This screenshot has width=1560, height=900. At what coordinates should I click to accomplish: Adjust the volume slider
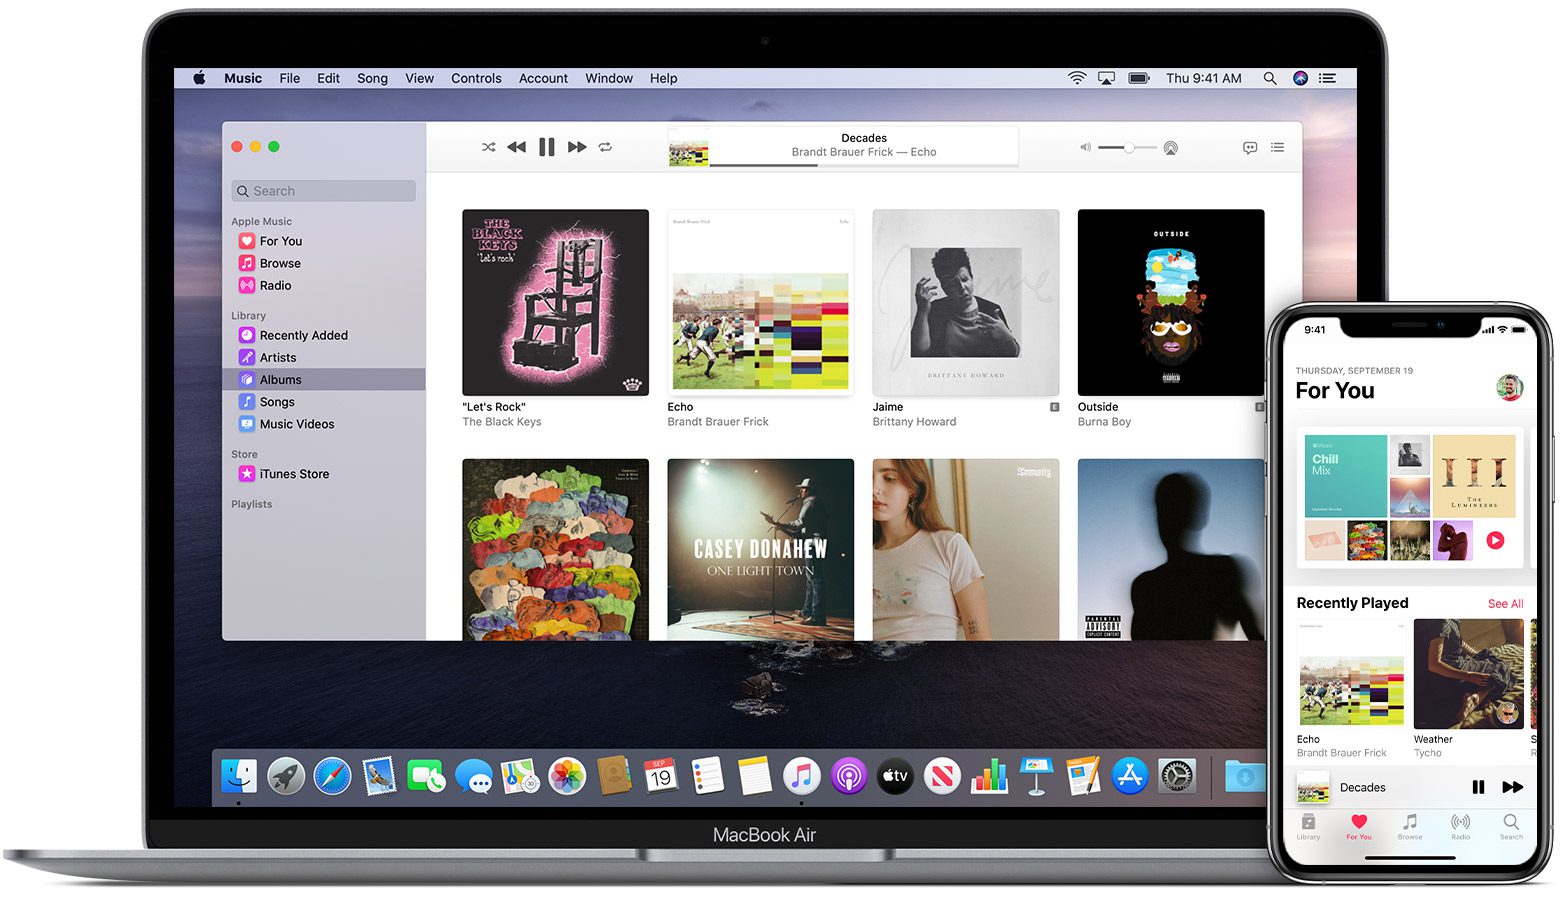(x=1127, y=148)
